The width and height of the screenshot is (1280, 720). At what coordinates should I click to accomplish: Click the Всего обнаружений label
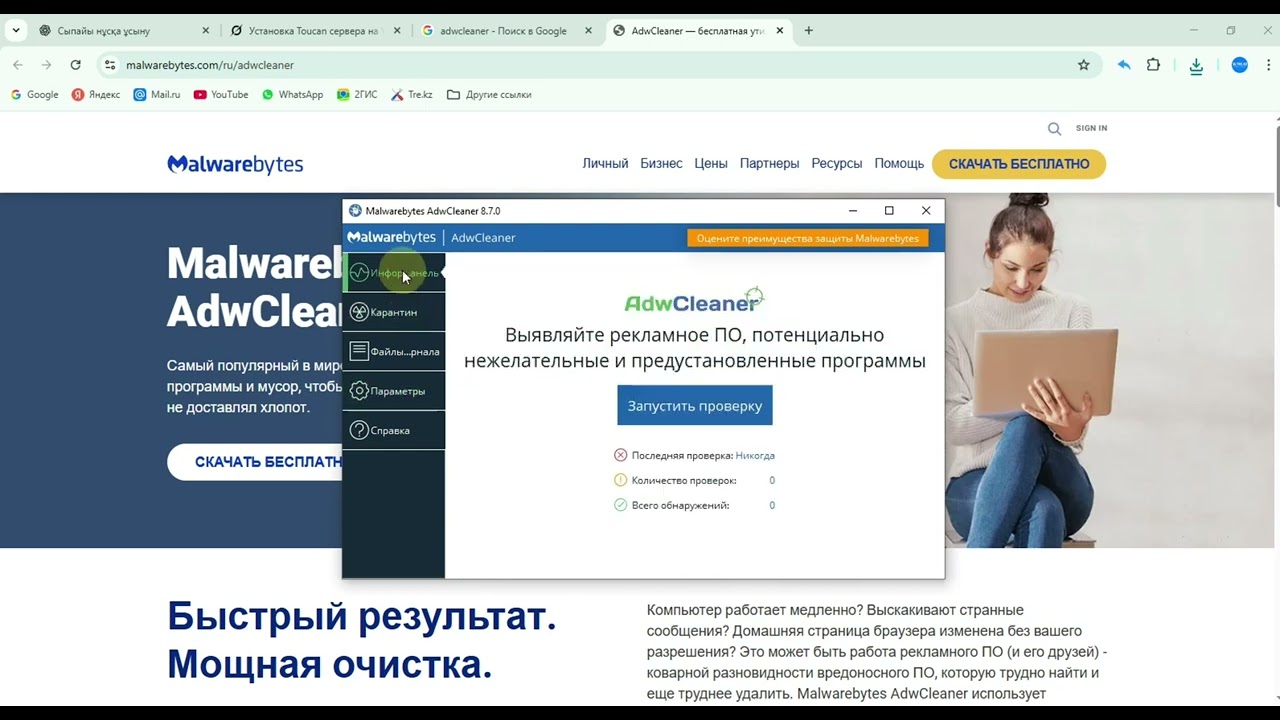(680, 506)
